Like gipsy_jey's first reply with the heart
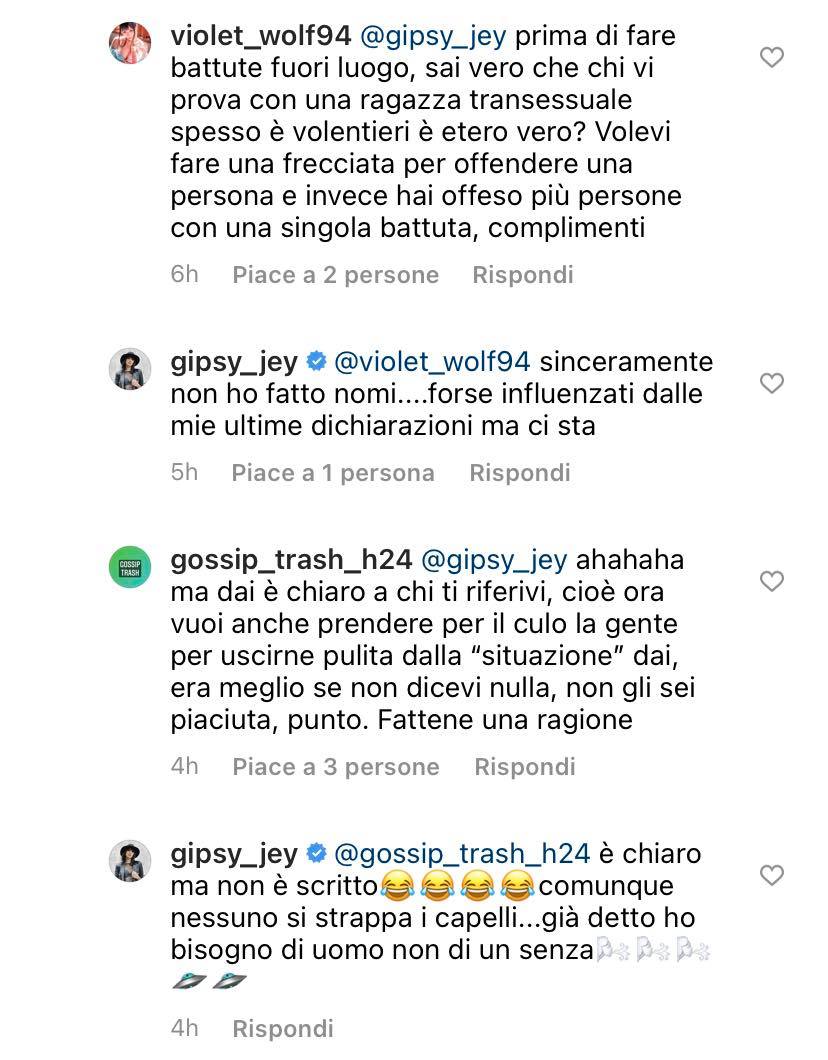 pos(771,383)
